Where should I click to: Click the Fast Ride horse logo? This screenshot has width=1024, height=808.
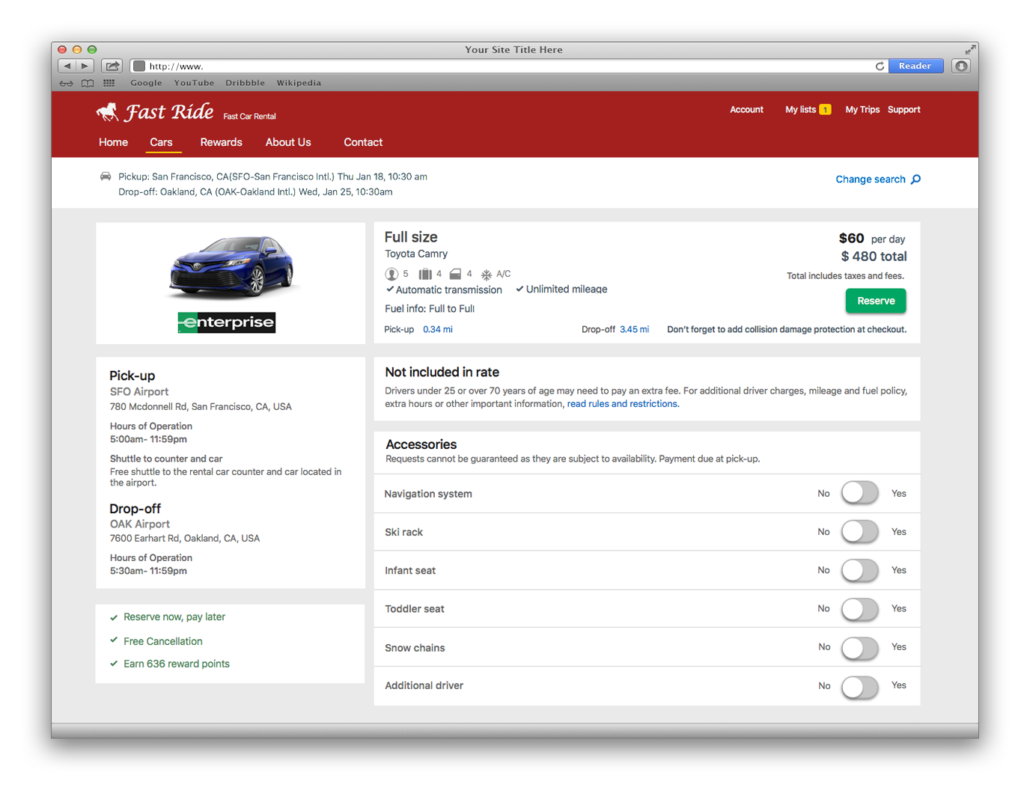point(107,112)
